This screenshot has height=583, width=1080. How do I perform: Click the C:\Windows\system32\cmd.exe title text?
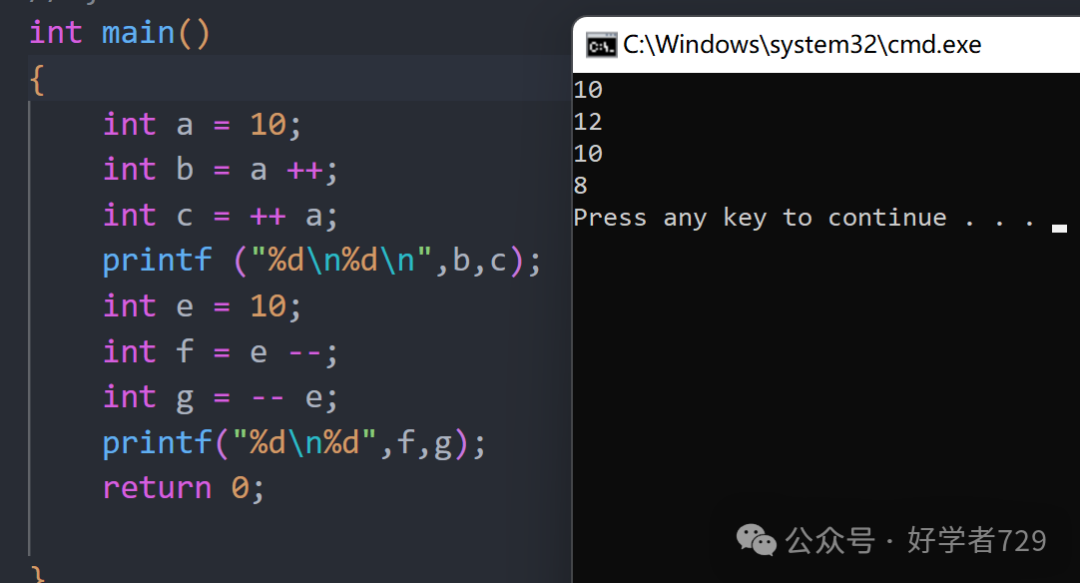coord(802,45)
